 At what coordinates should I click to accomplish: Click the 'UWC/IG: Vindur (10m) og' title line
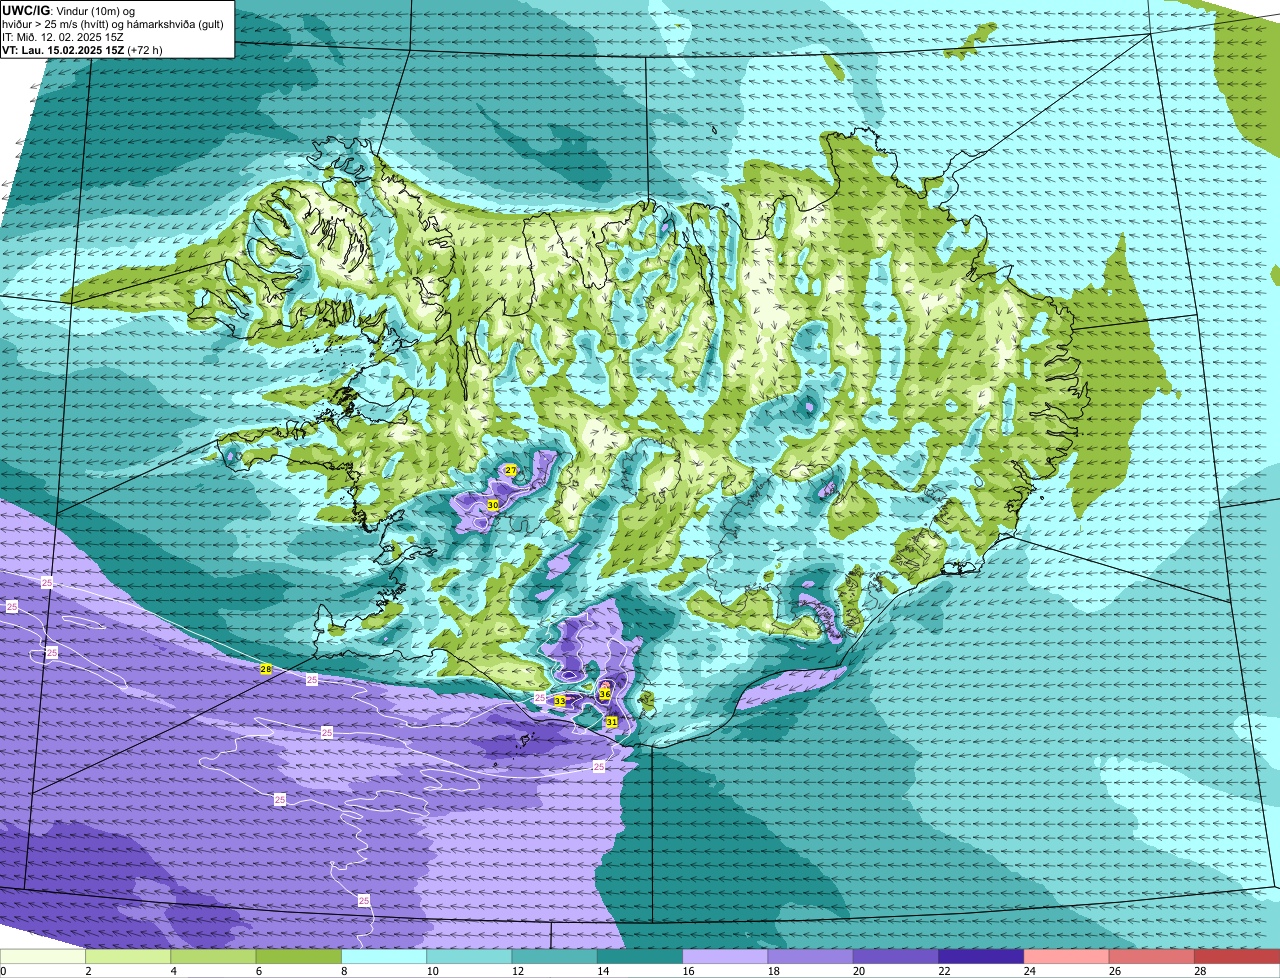[68, 10]
